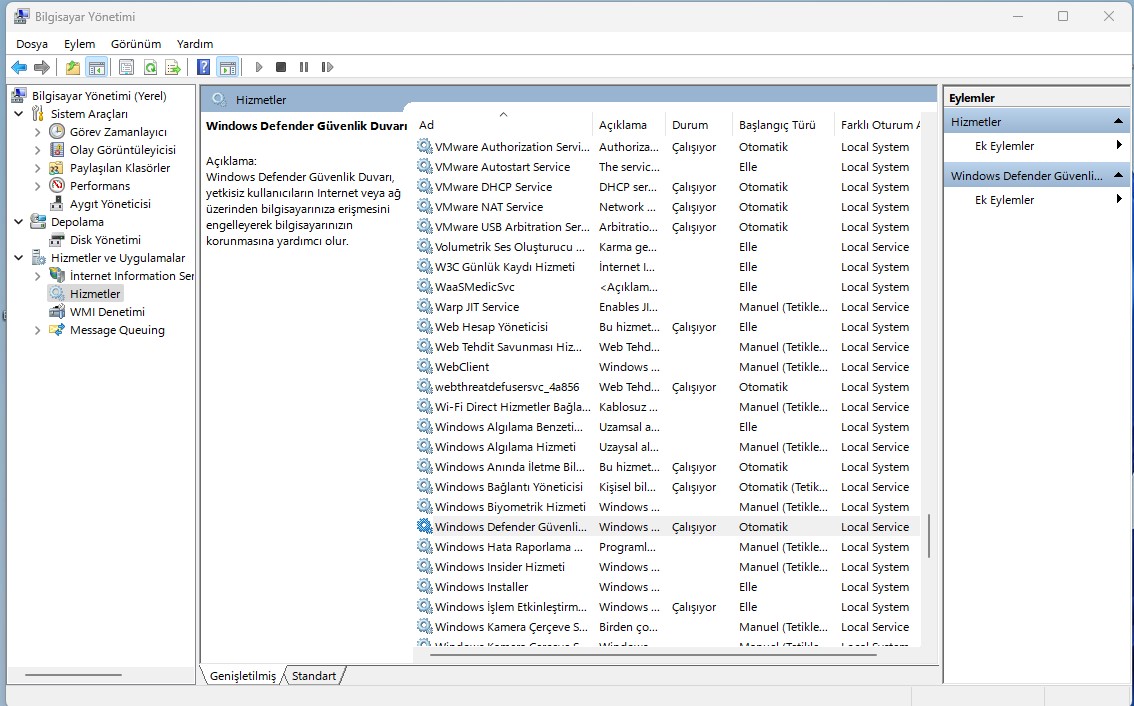Screen dimensions: 1134x706
Task: Collapse the Windows Defender Güvenli... actions section
Action: pos(1118,175)
